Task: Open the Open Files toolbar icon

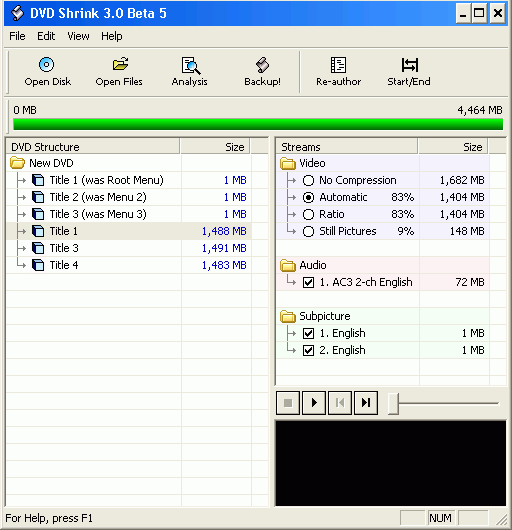Action: pyautogui.click(x=119, y=72)
